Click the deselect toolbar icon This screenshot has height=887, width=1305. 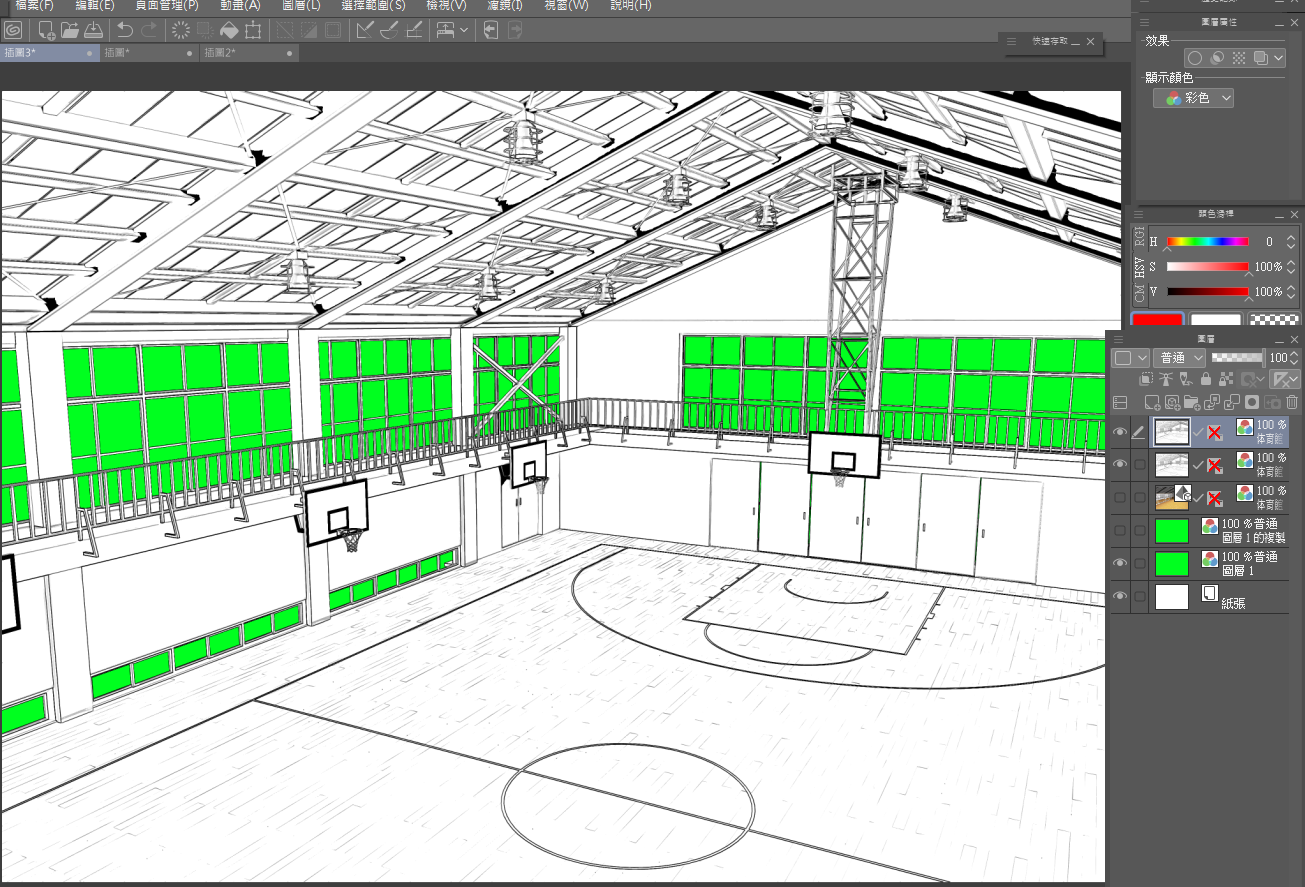tap(285, 30)
